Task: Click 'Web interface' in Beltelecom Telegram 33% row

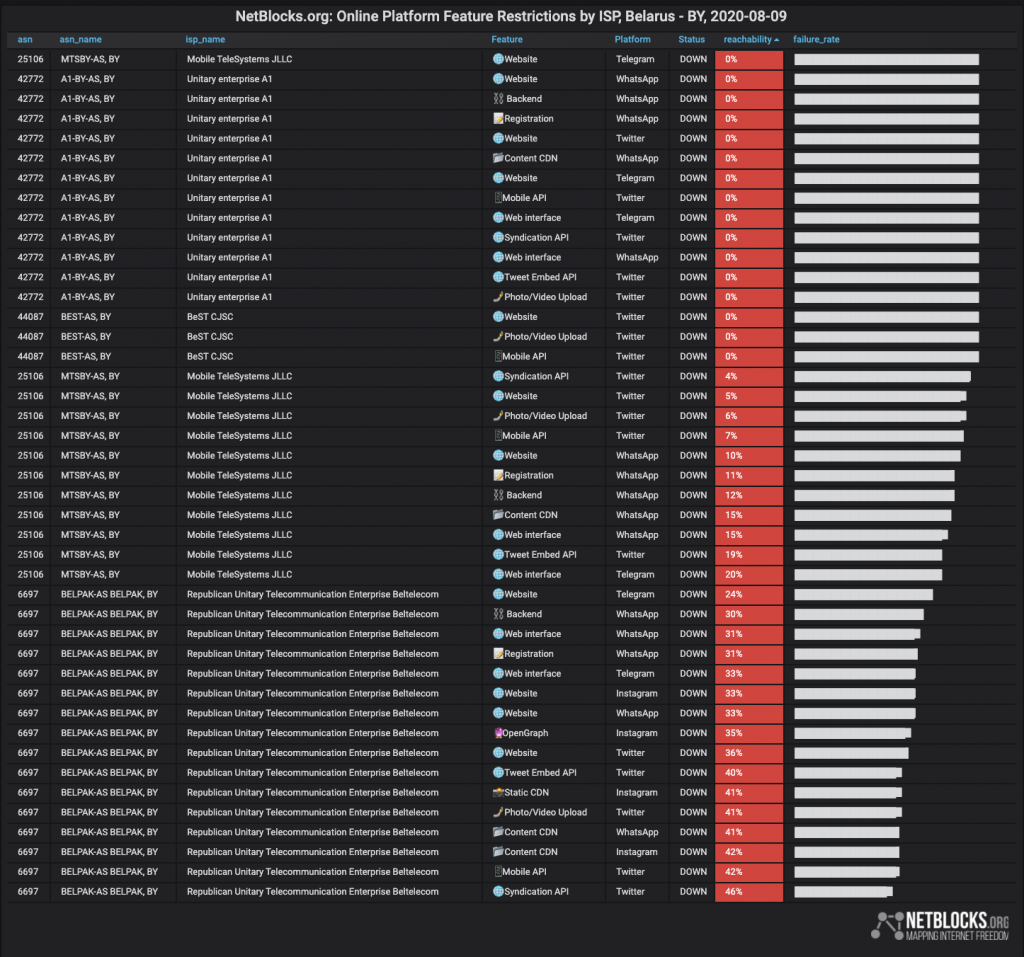Action: 532,673
